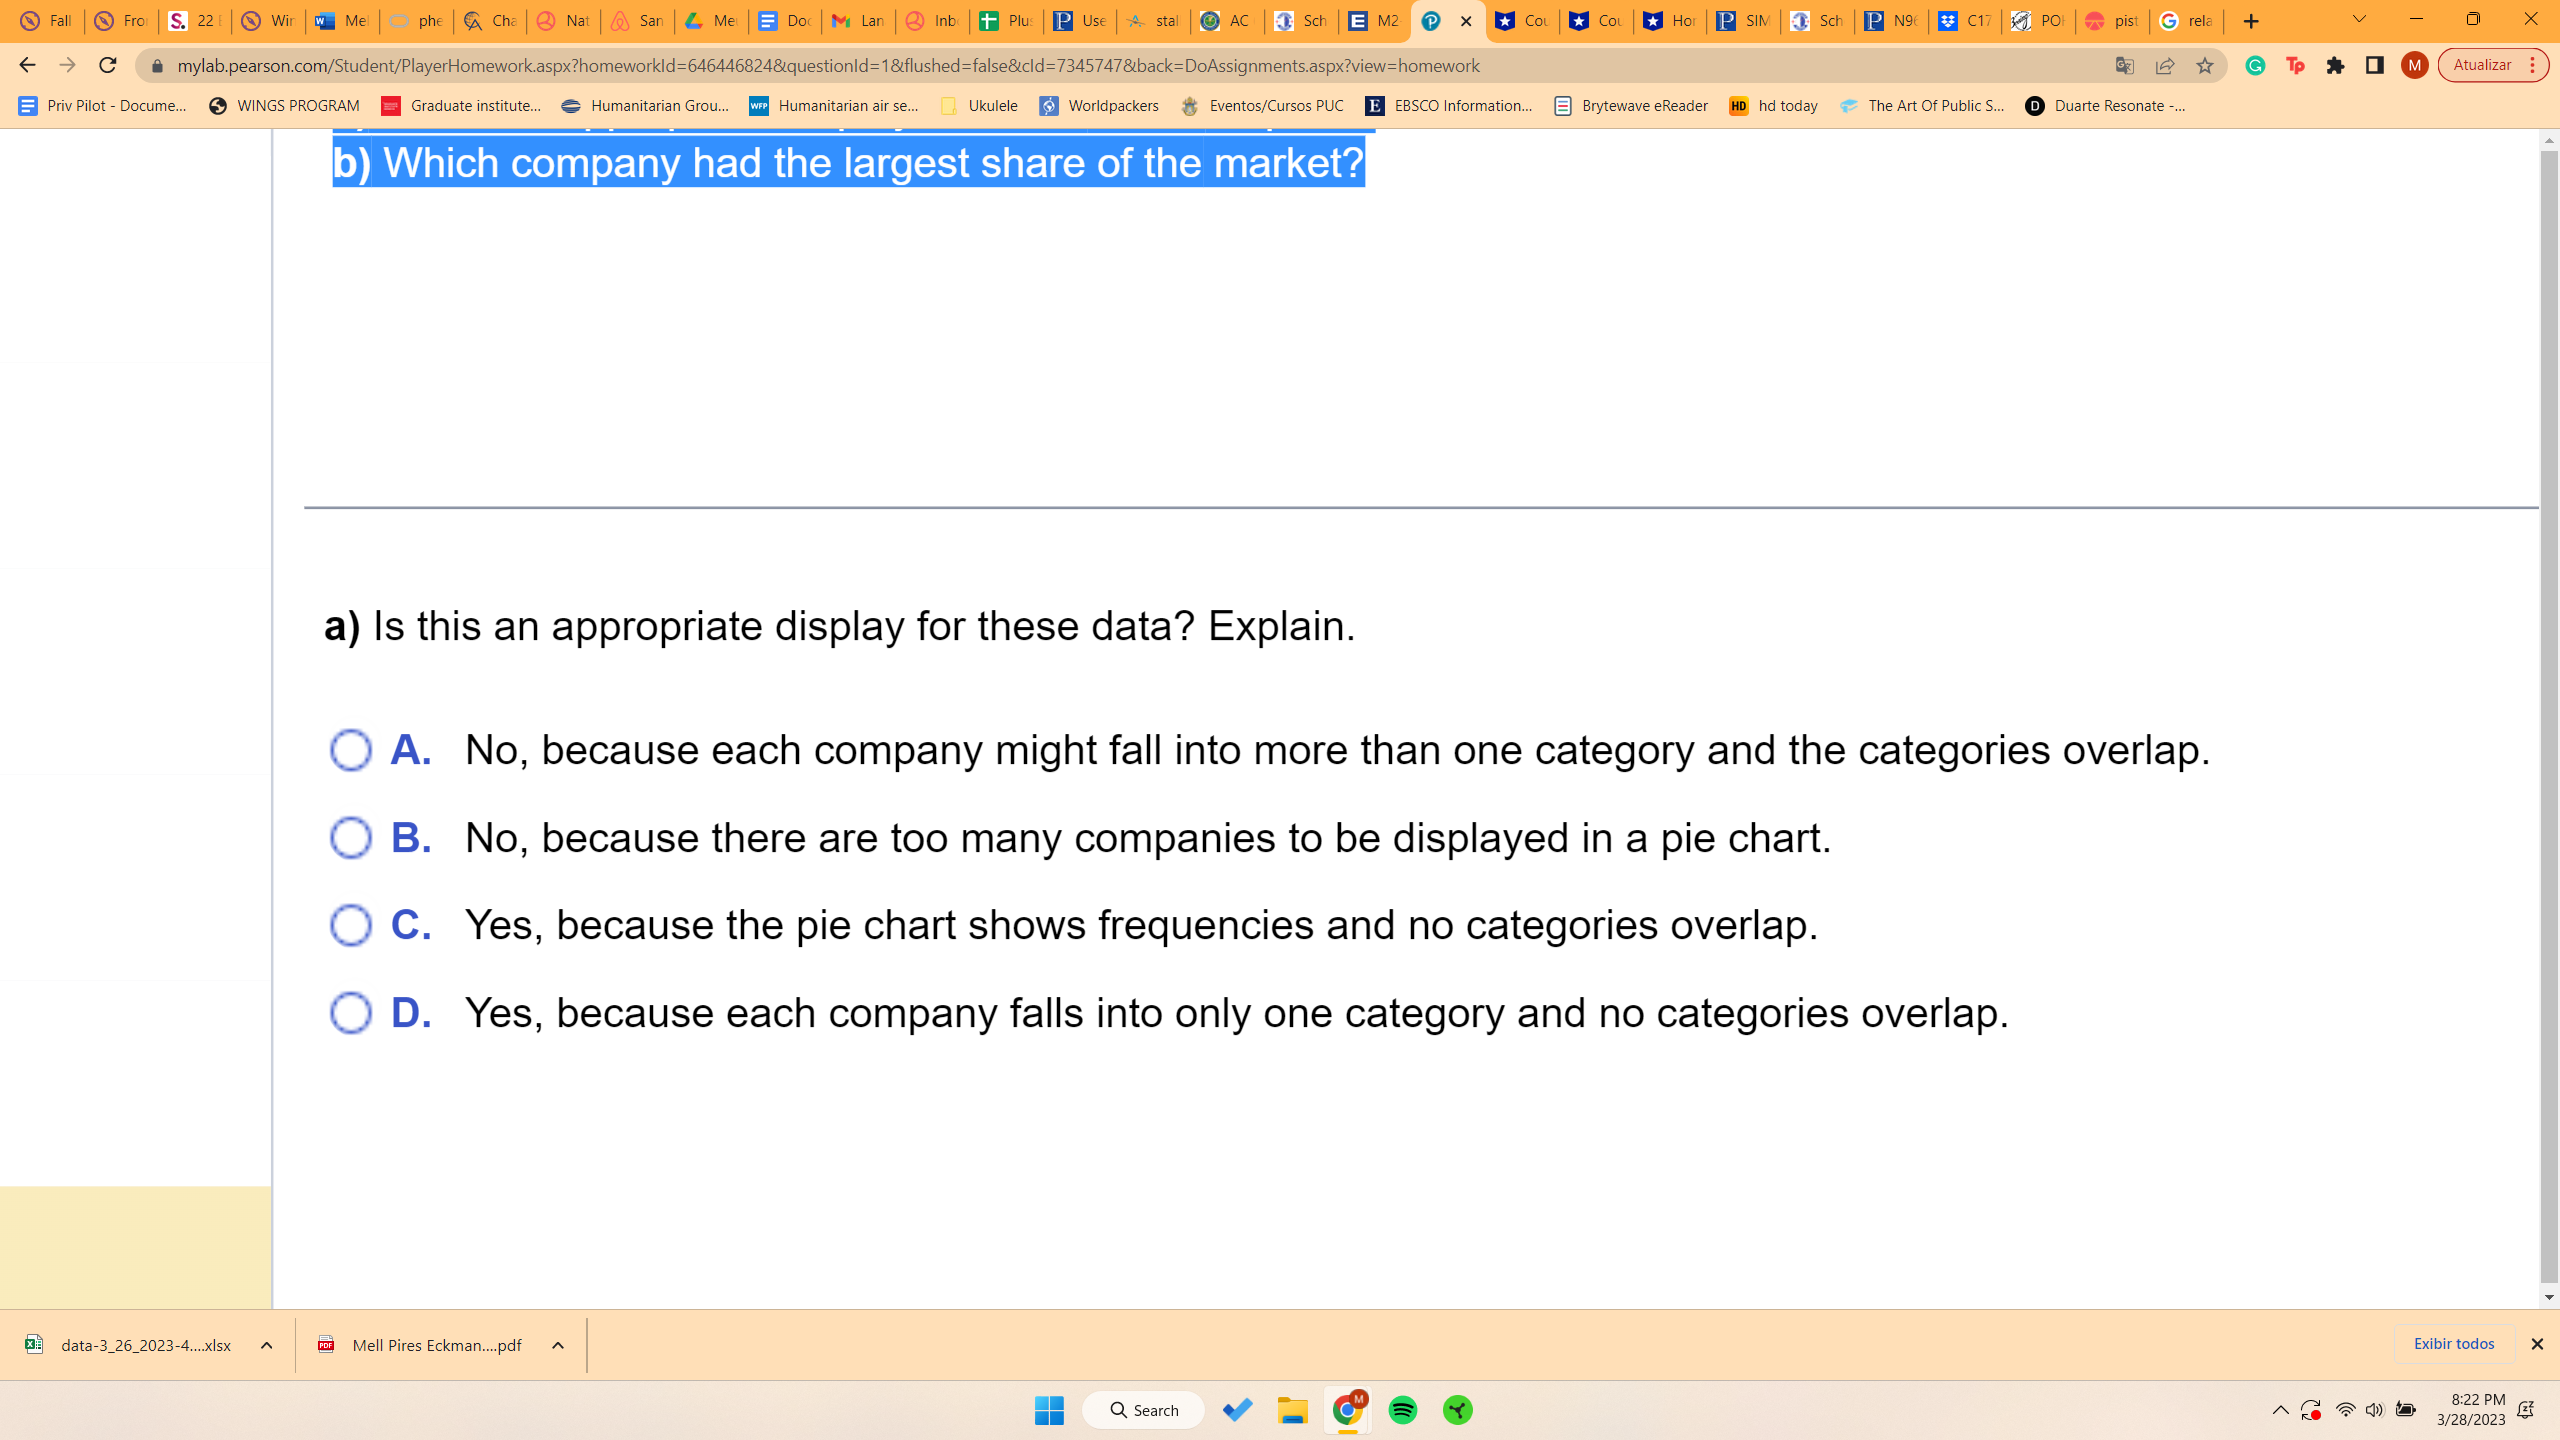Expand options for data-3_26 xlsx download

point(266,1345)
